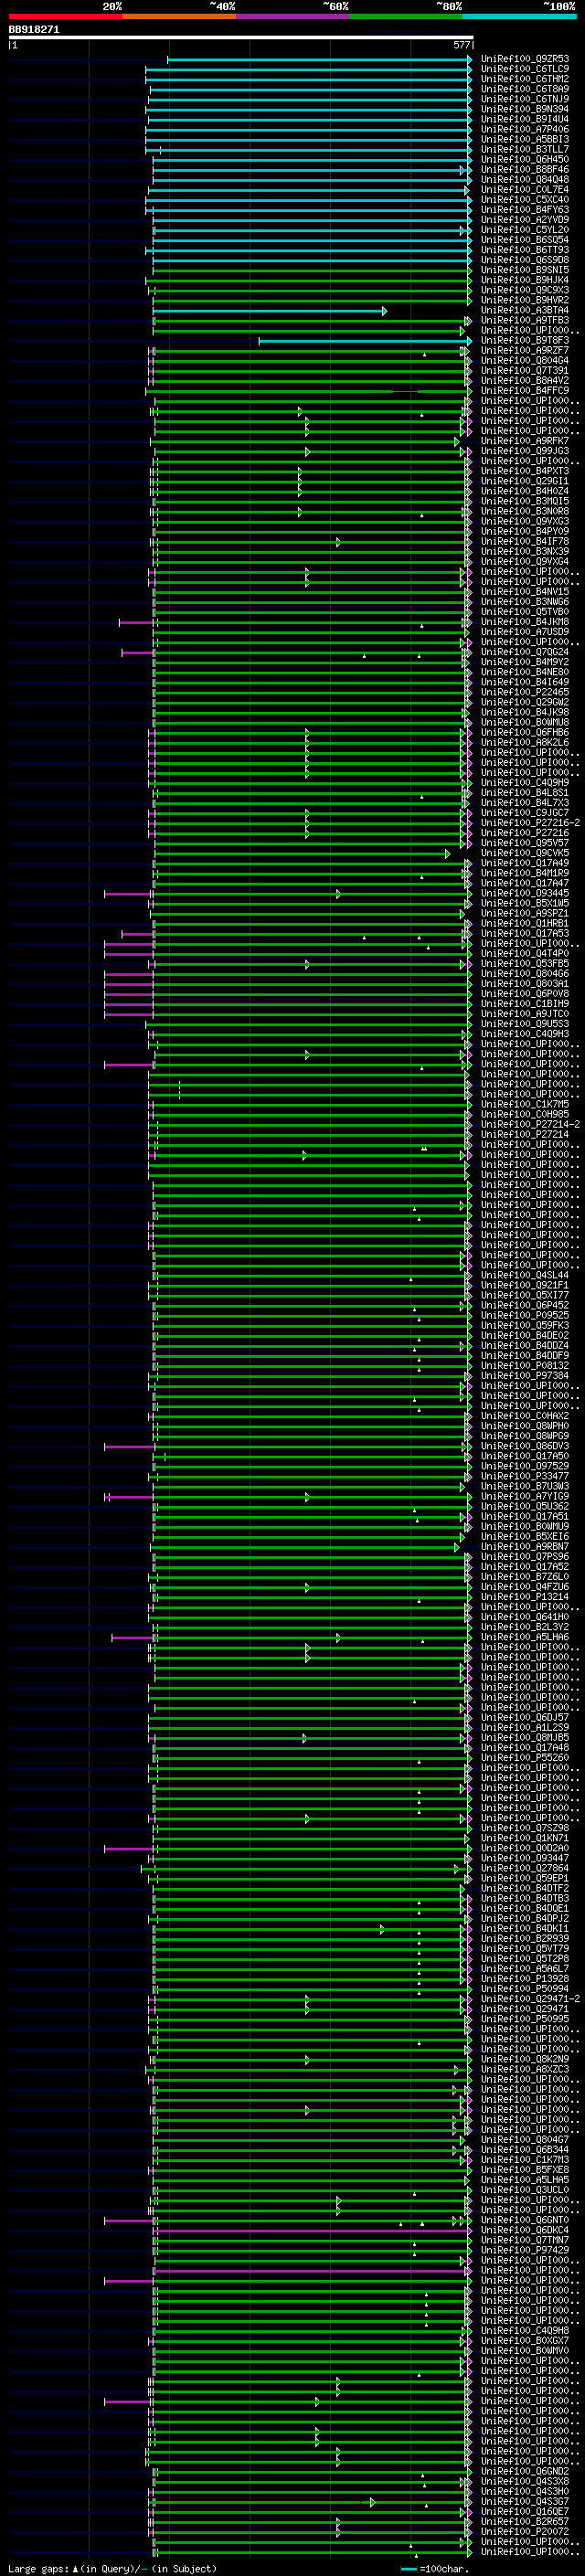Select hit UniRef100_B4FY63
The height and width of the screenshot is (2576, 585).
click(x=525, y=209)
